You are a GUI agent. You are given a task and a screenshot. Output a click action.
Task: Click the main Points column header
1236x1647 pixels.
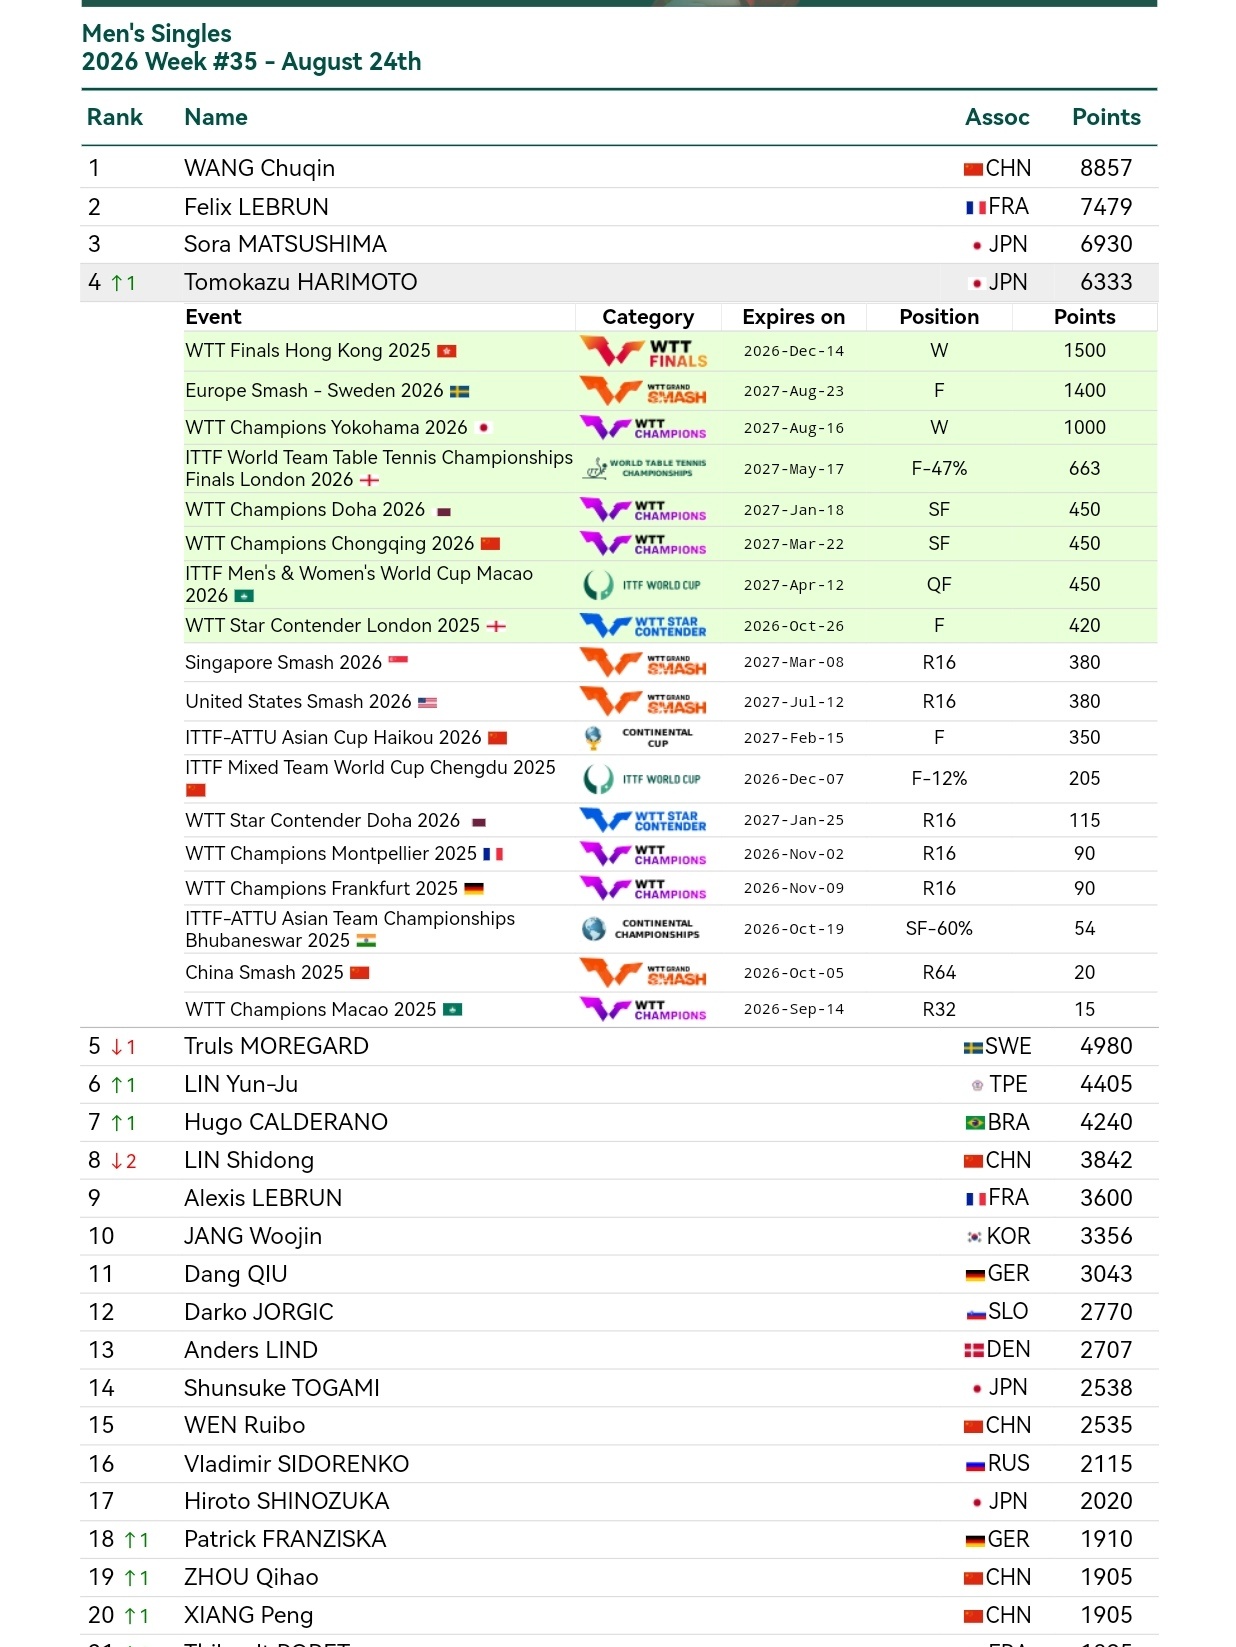[1106, 118]
